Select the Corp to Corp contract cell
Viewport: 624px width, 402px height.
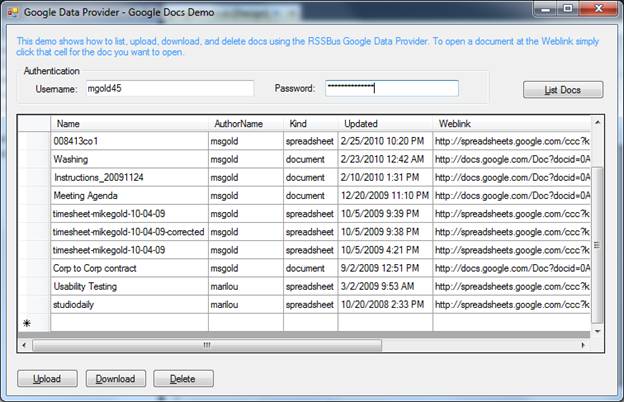coord(129,268)
